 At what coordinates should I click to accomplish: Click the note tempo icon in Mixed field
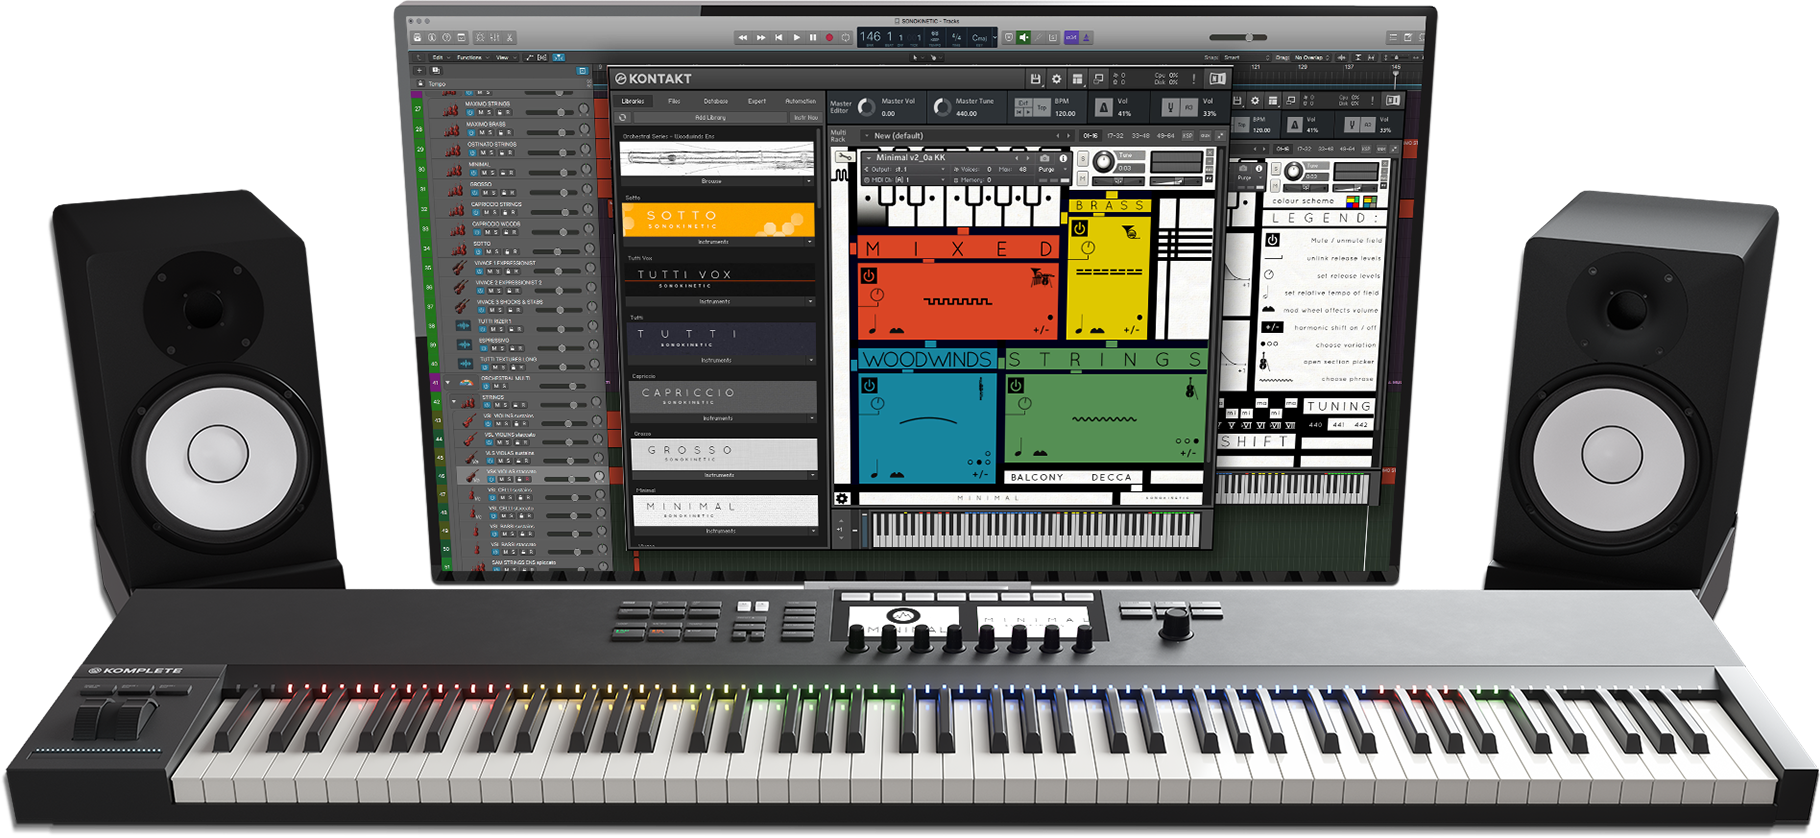pyautogui.click(x=873, y=324)
